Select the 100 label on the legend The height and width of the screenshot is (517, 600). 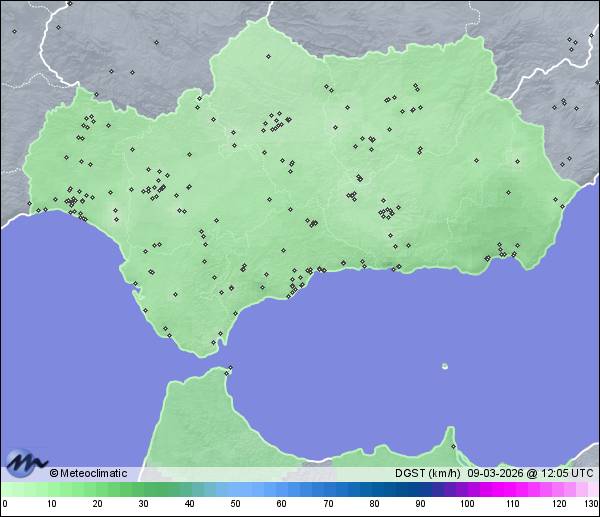click(466, 504)
